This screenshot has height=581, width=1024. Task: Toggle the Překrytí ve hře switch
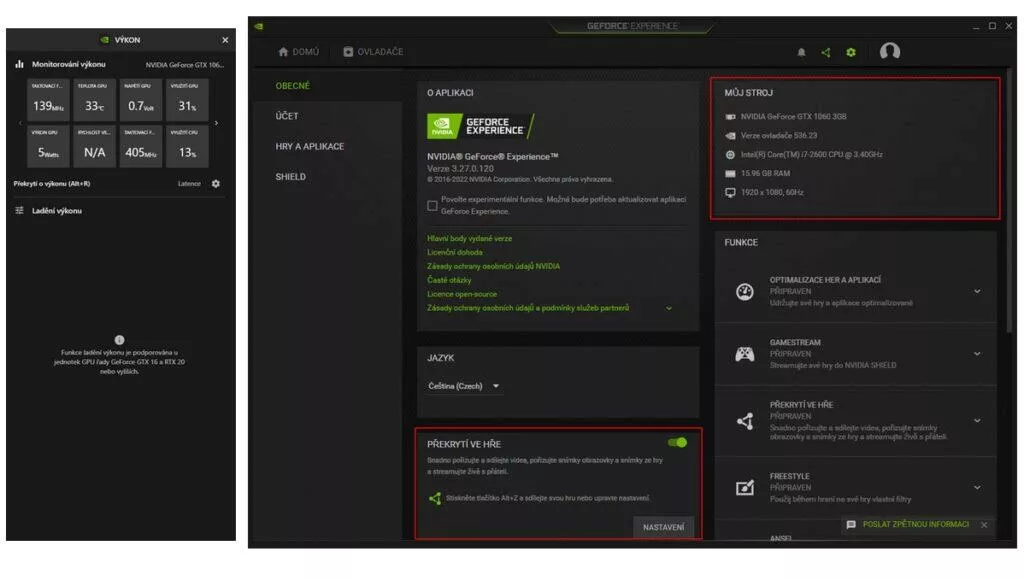point(677,442)
